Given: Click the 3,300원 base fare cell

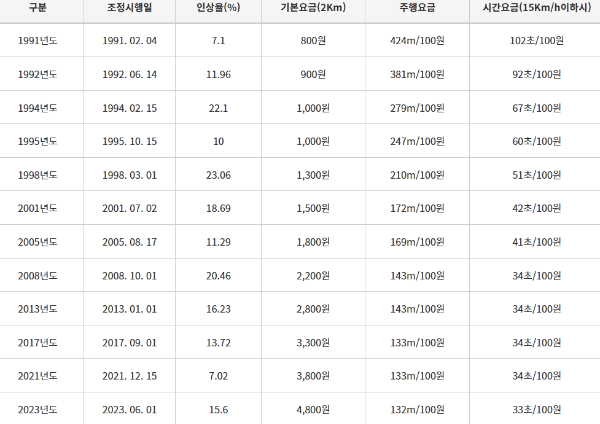Looking at the screenshot, I should 313,342.
